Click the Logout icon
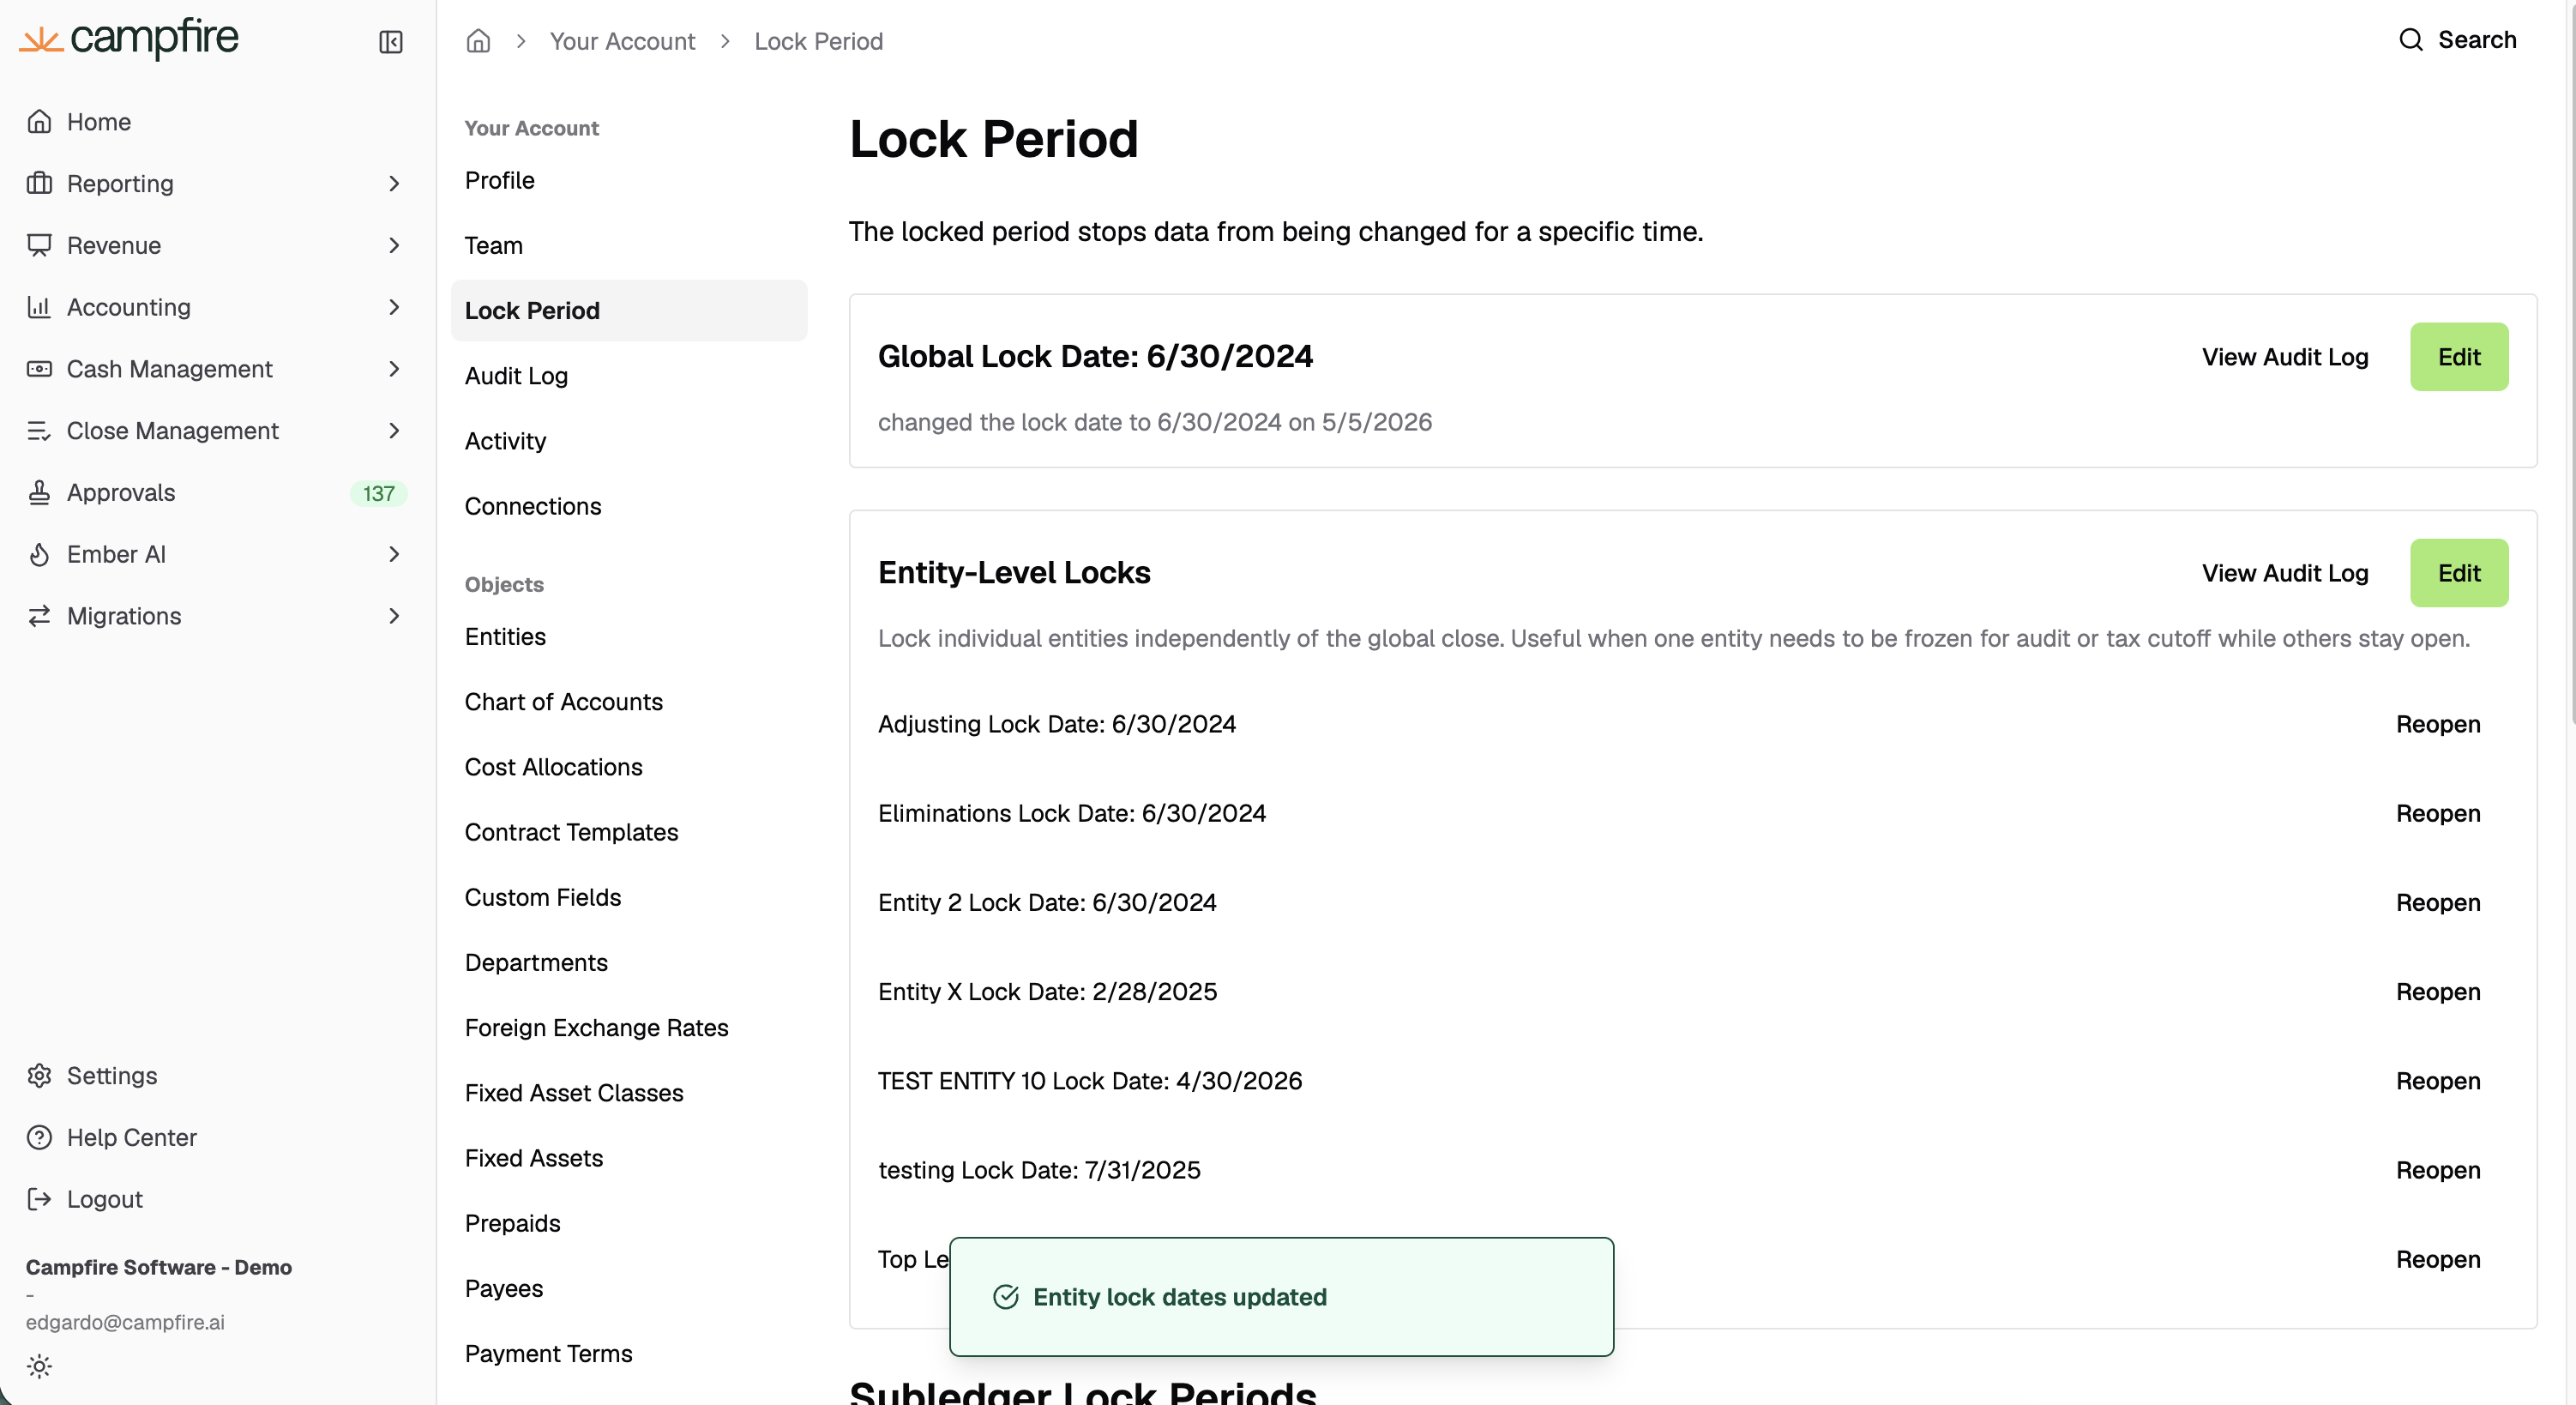Screen dimensions: 2576x1405 point(39,1199)
